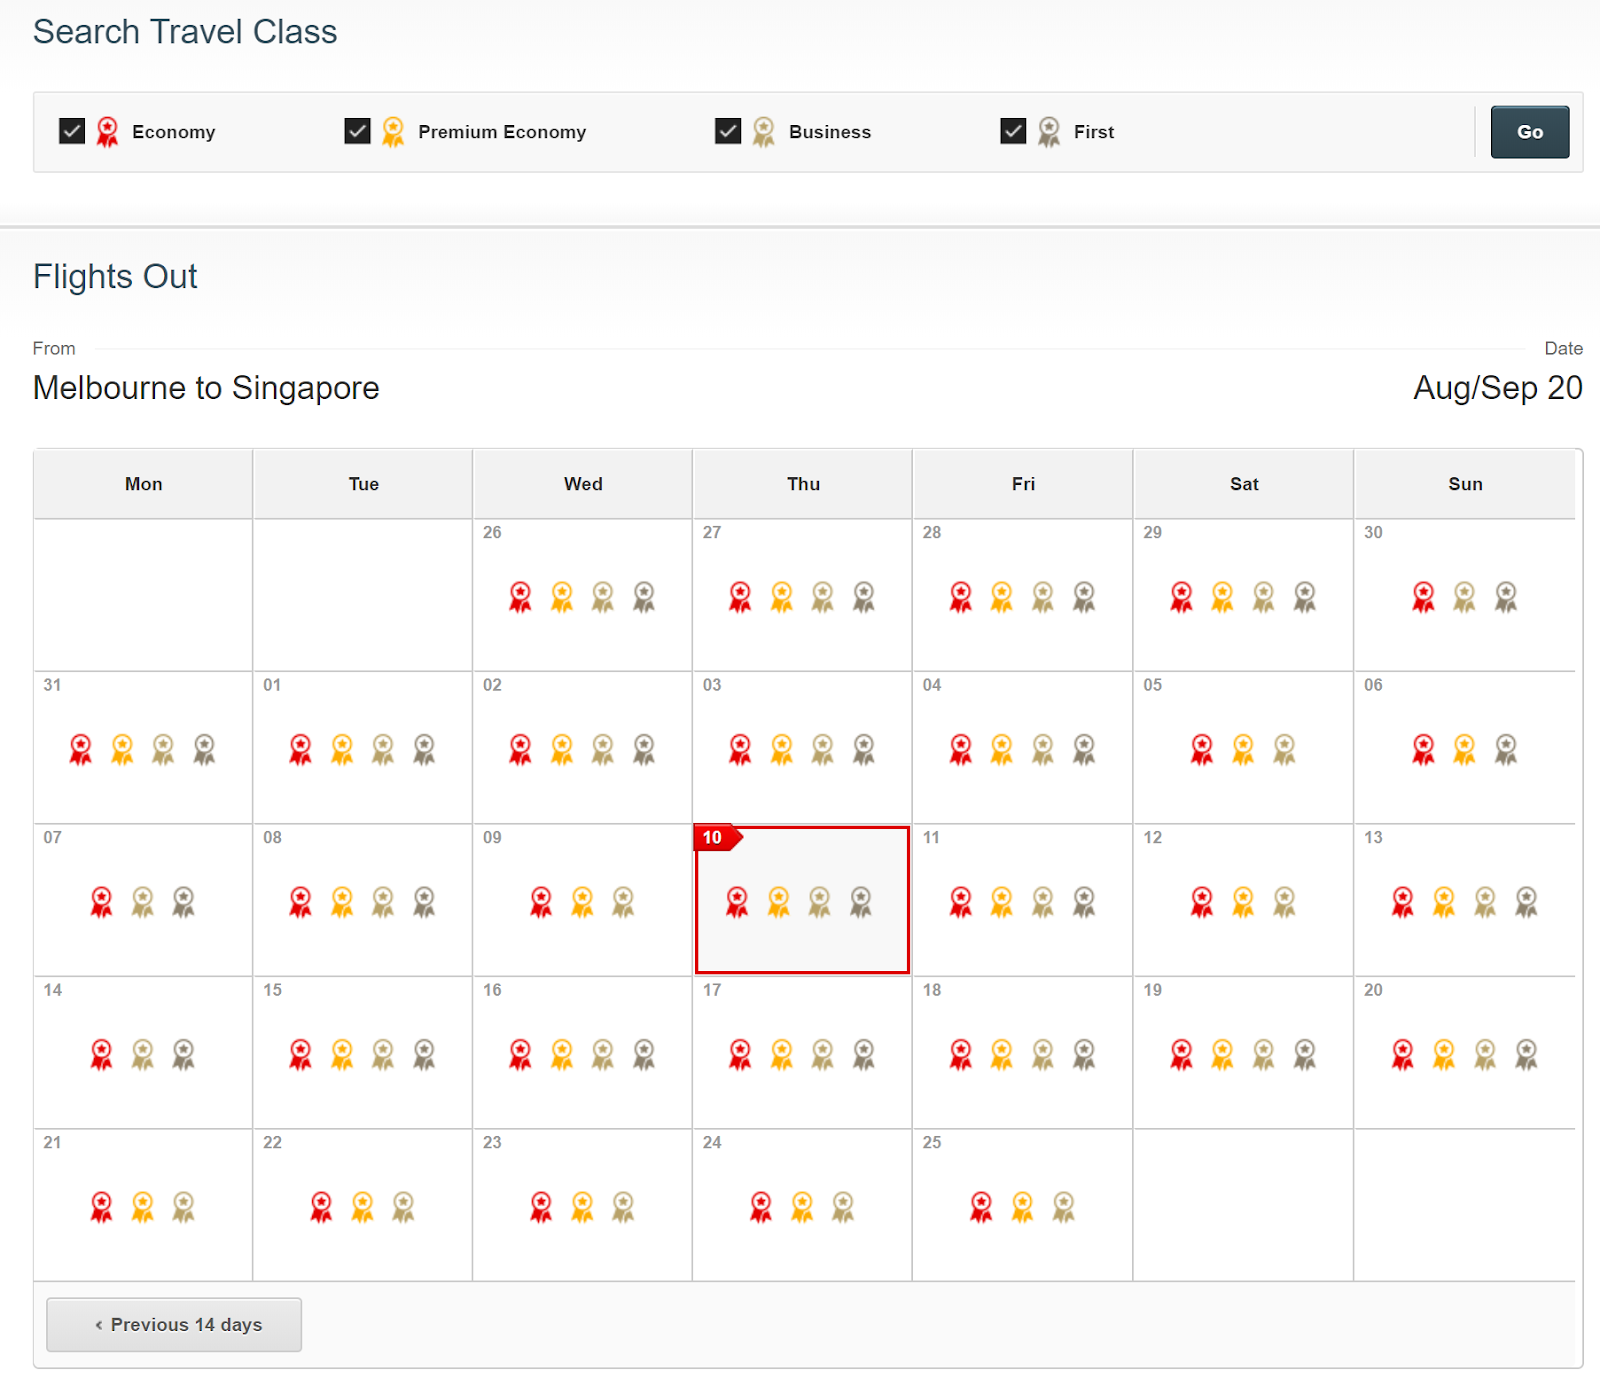Select Economy reward on the 07th
Viewport: 1600px width, 1378px height.
tap(102, 902)
